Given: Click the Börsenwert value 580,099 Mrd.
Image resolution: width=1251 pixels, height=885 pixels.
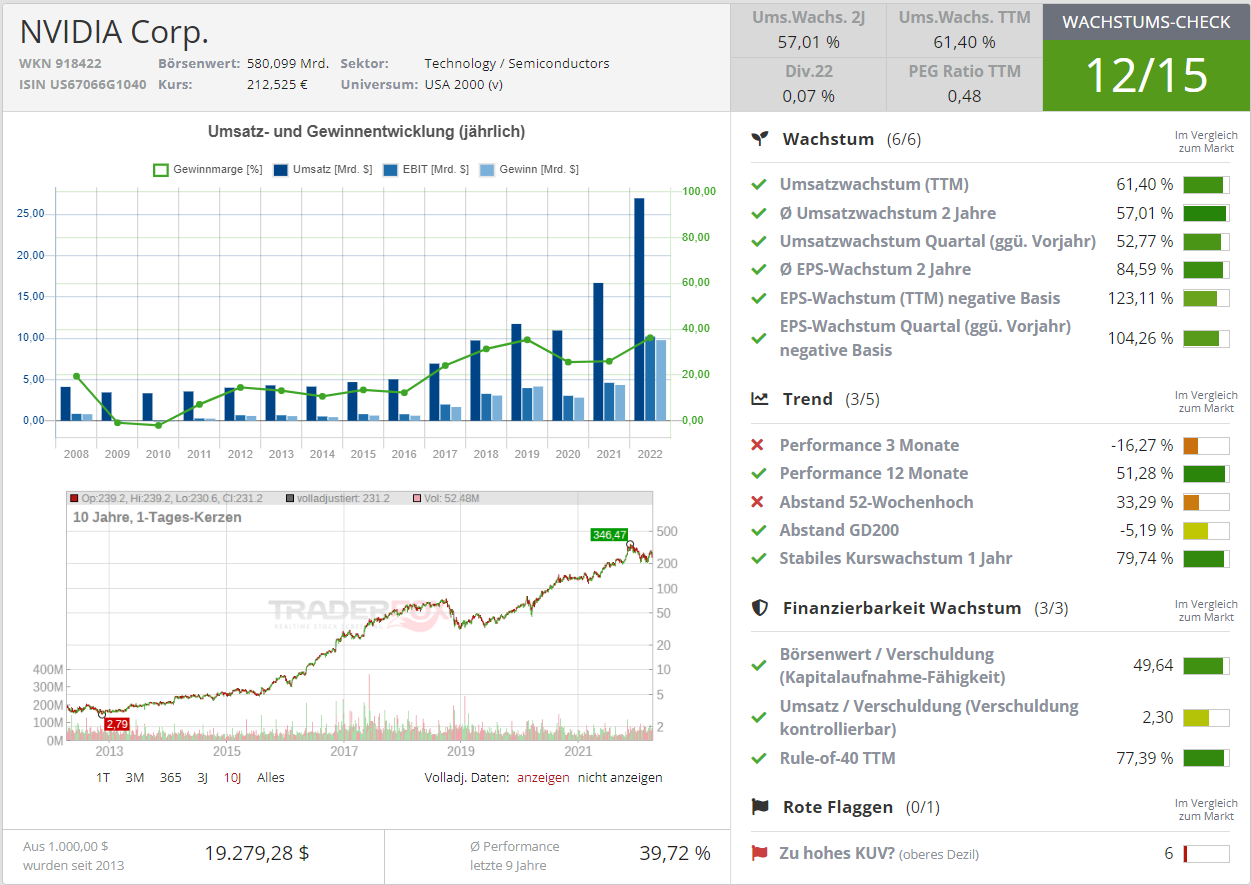Looking at the screenshot, I should [x=288, y=63].
